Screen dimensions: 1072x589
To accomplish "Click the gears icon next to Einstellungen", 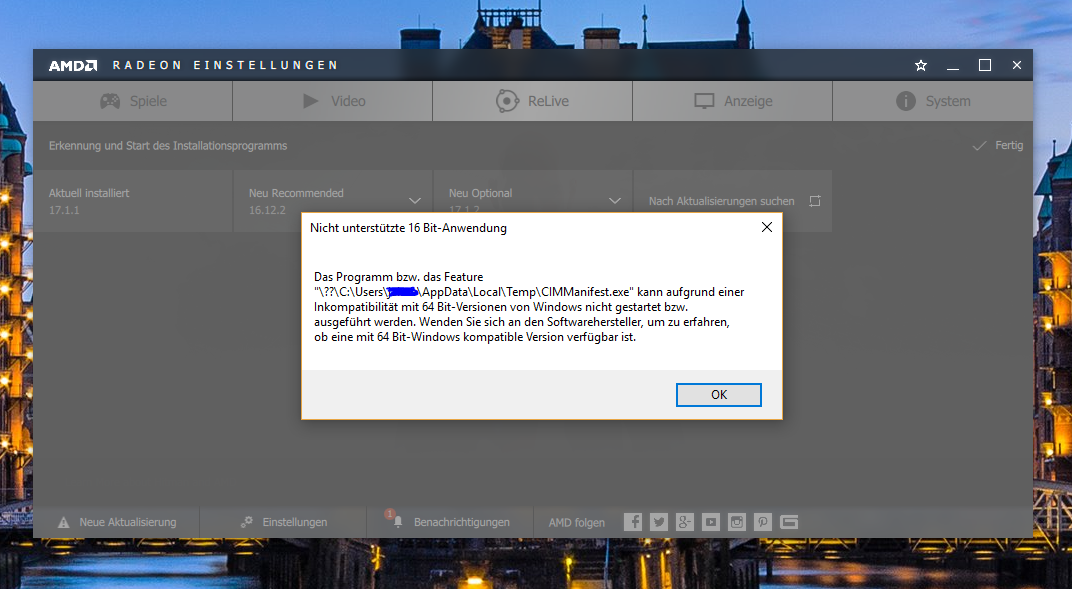I will pos(247,522).
